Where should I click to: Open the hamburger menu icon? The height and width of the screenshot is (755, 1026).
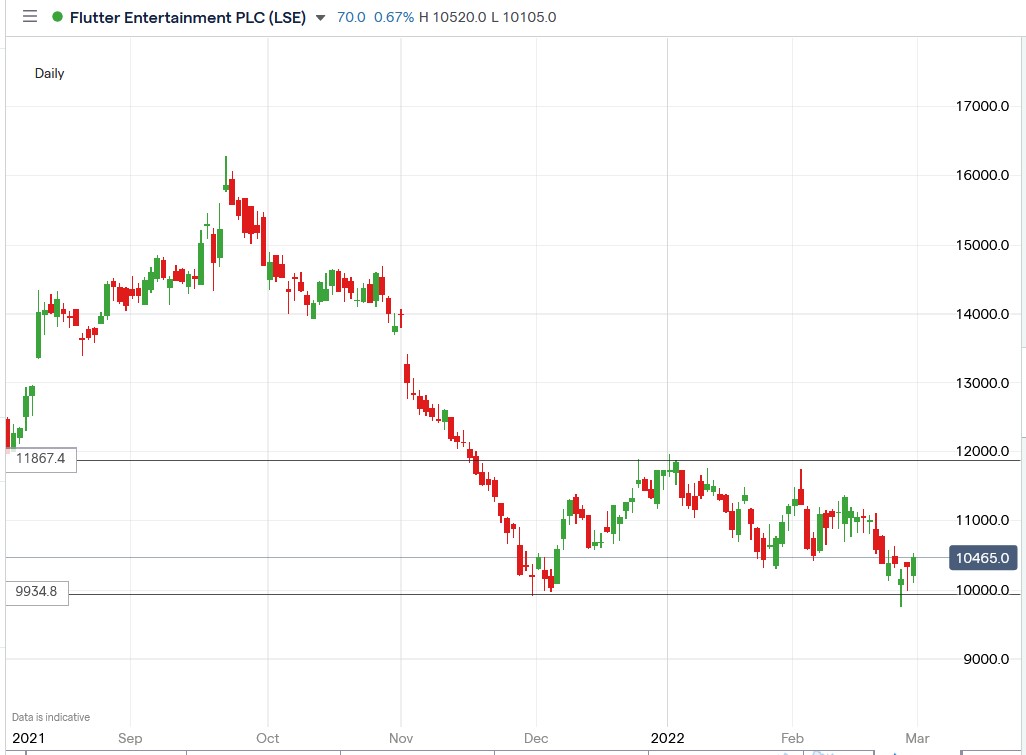pos(29,17)
